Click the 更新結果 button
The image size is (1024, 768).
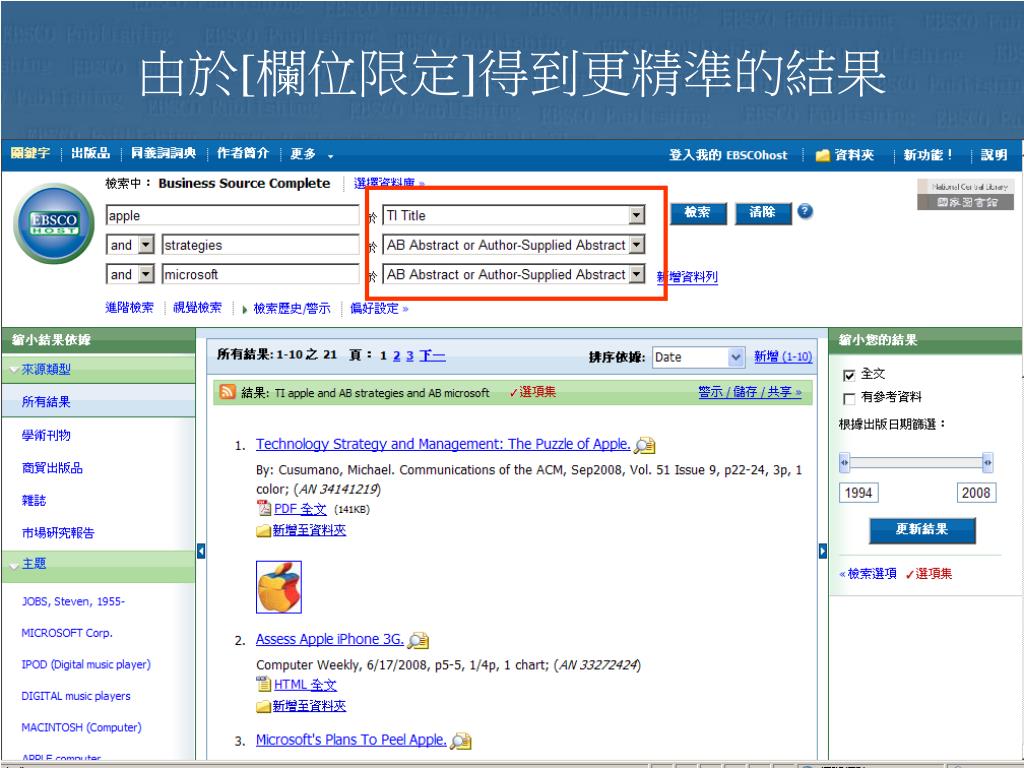922,530
